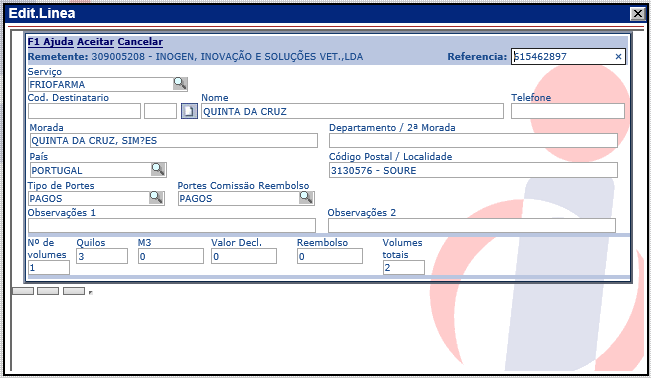Click the Departamento / 2ª Morada field
This screenshot has height=378, width=651.
[473, 140]
